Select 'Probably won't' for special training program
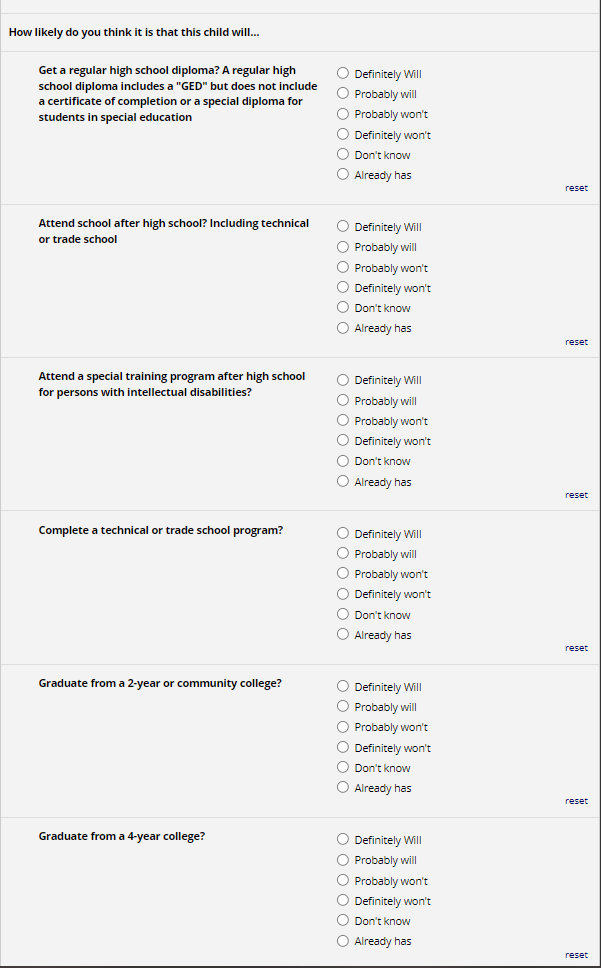Image resolution: width=601 pixels, height=968 pixels. point(343,420)
